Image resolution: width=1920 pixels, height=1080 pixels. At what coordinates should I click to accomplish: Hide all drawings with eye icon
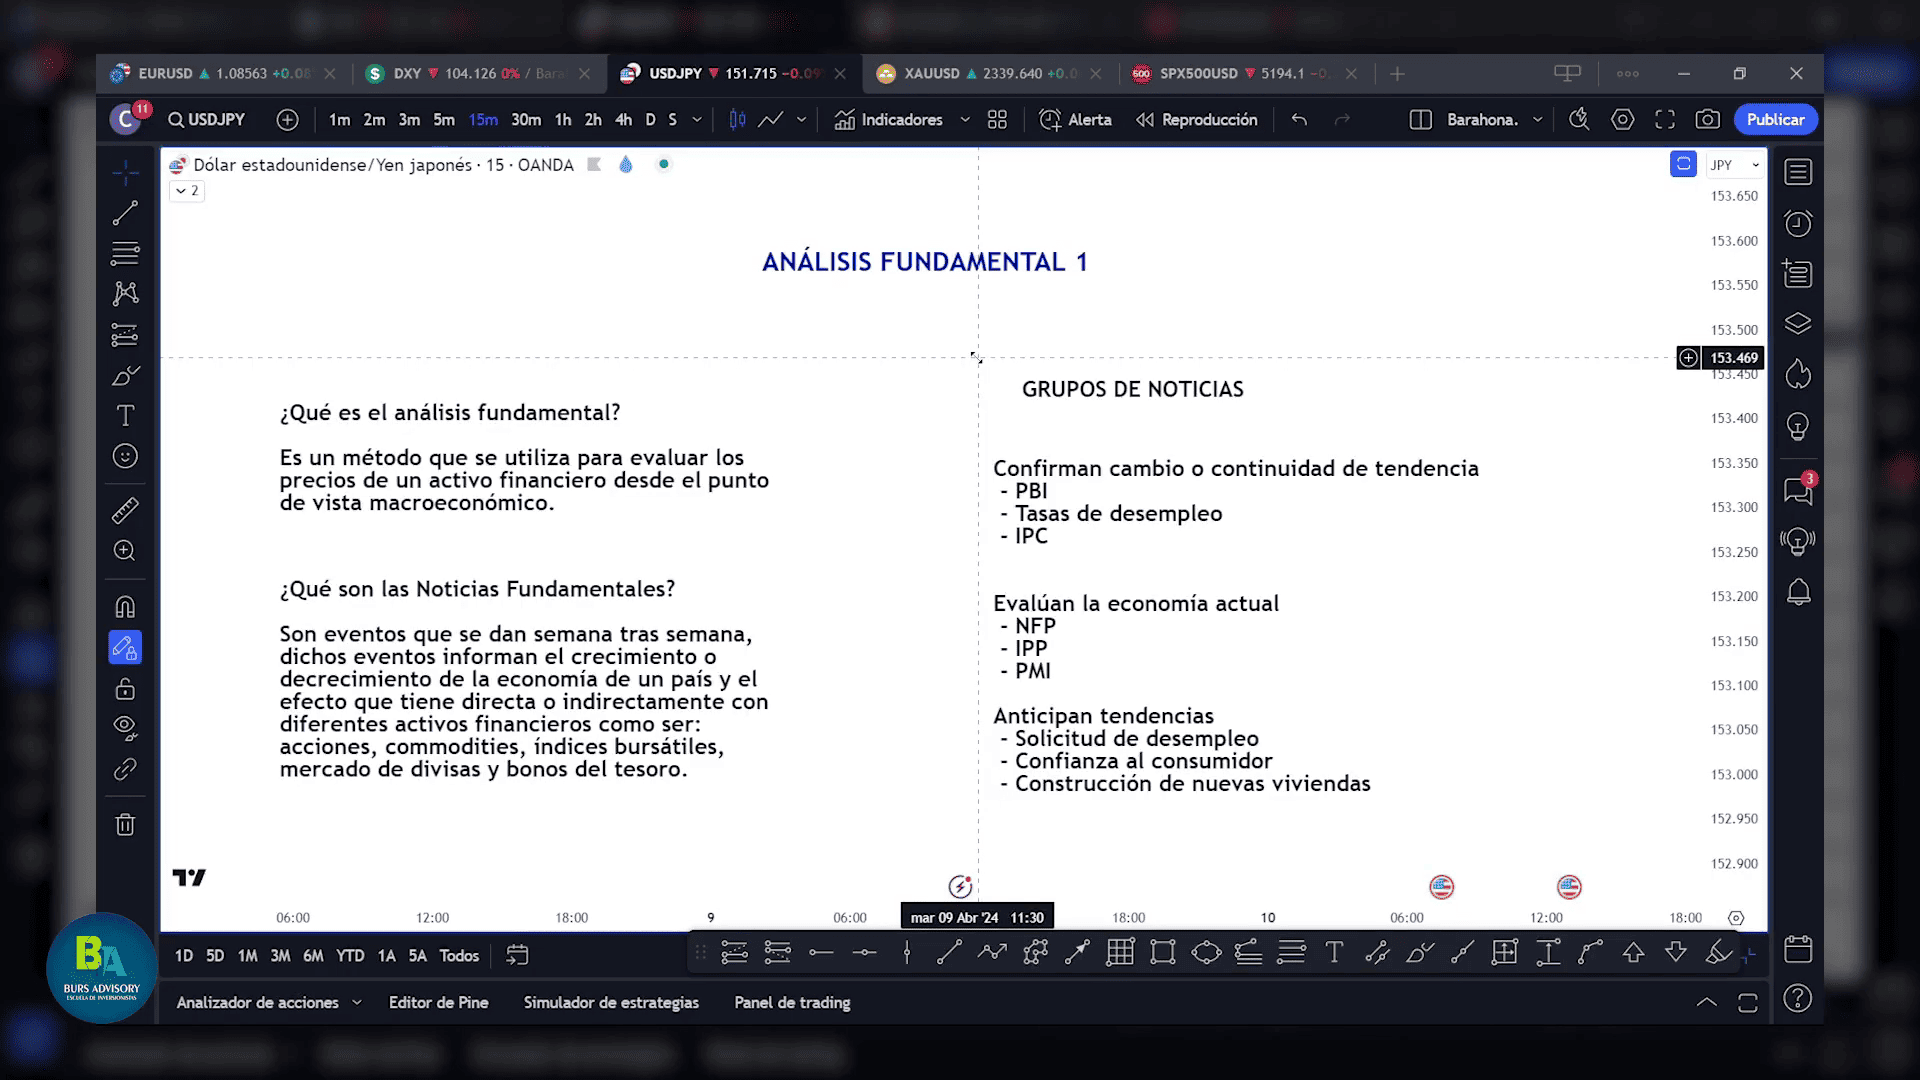point(125,727)
